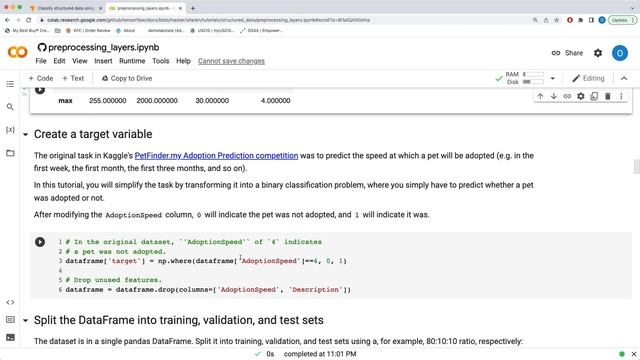Click the 'completed at 11:01 PM' status text
Image resolution: width=640 pixels, height=360 pixels.
point(320,354)
